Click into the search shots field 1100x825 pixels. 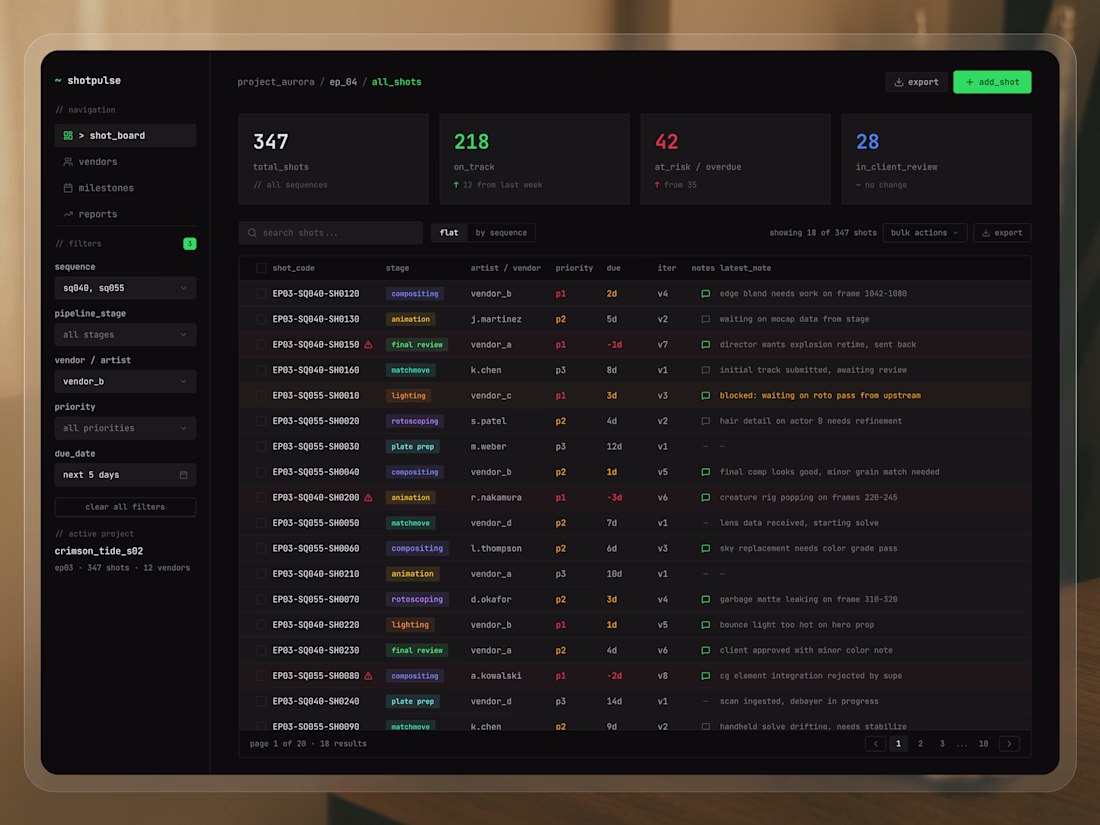[330, 233]
